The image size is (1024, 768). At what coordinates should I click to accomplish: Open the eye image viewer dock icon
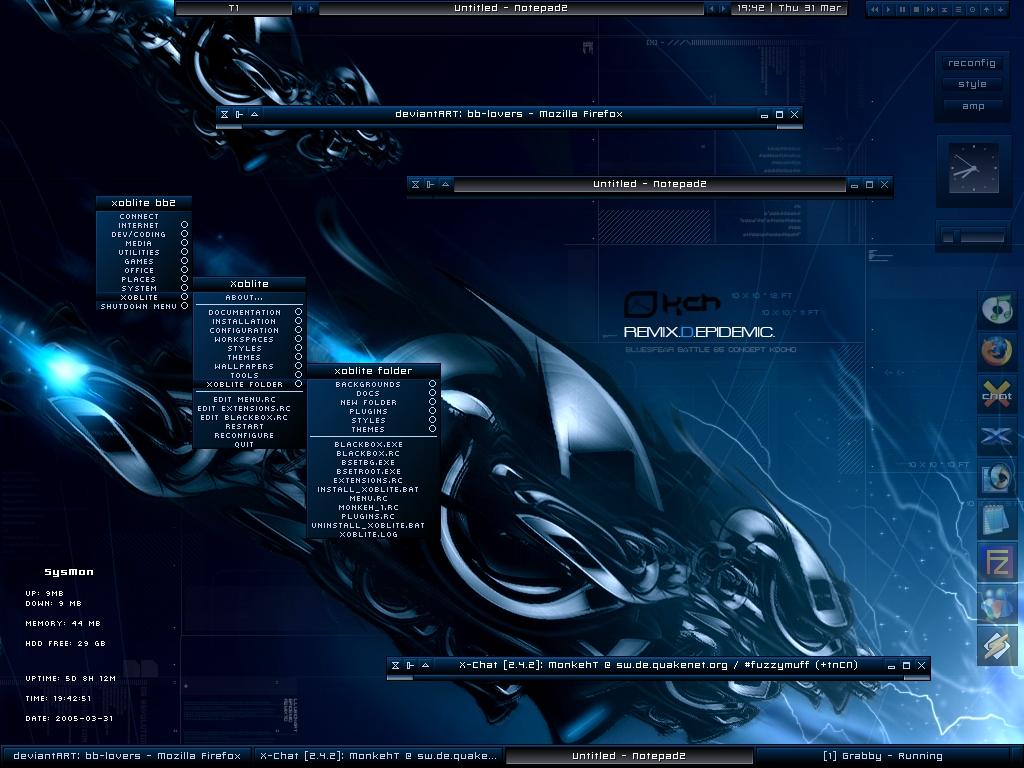pyautogui.click(x=997, y=478)
